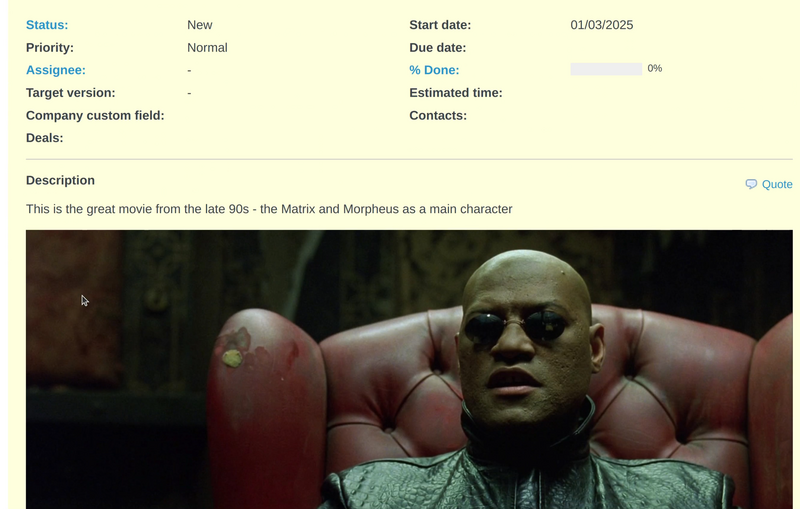Click the Quote link text

[777, 185]
